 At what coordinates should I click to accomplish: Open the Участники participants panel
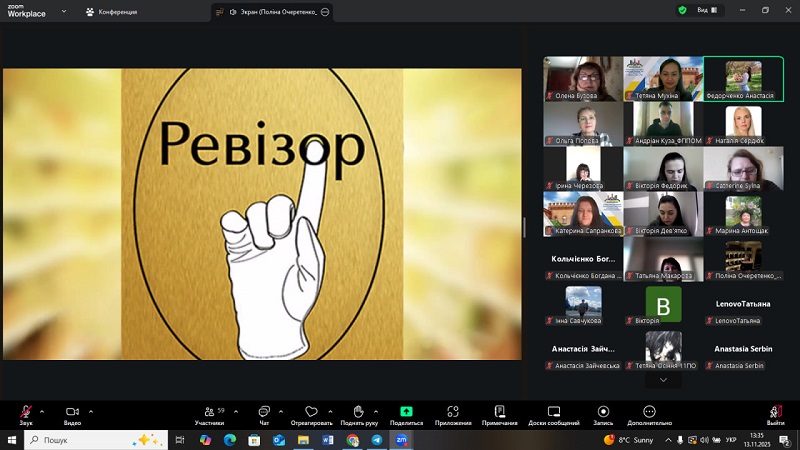209,412
